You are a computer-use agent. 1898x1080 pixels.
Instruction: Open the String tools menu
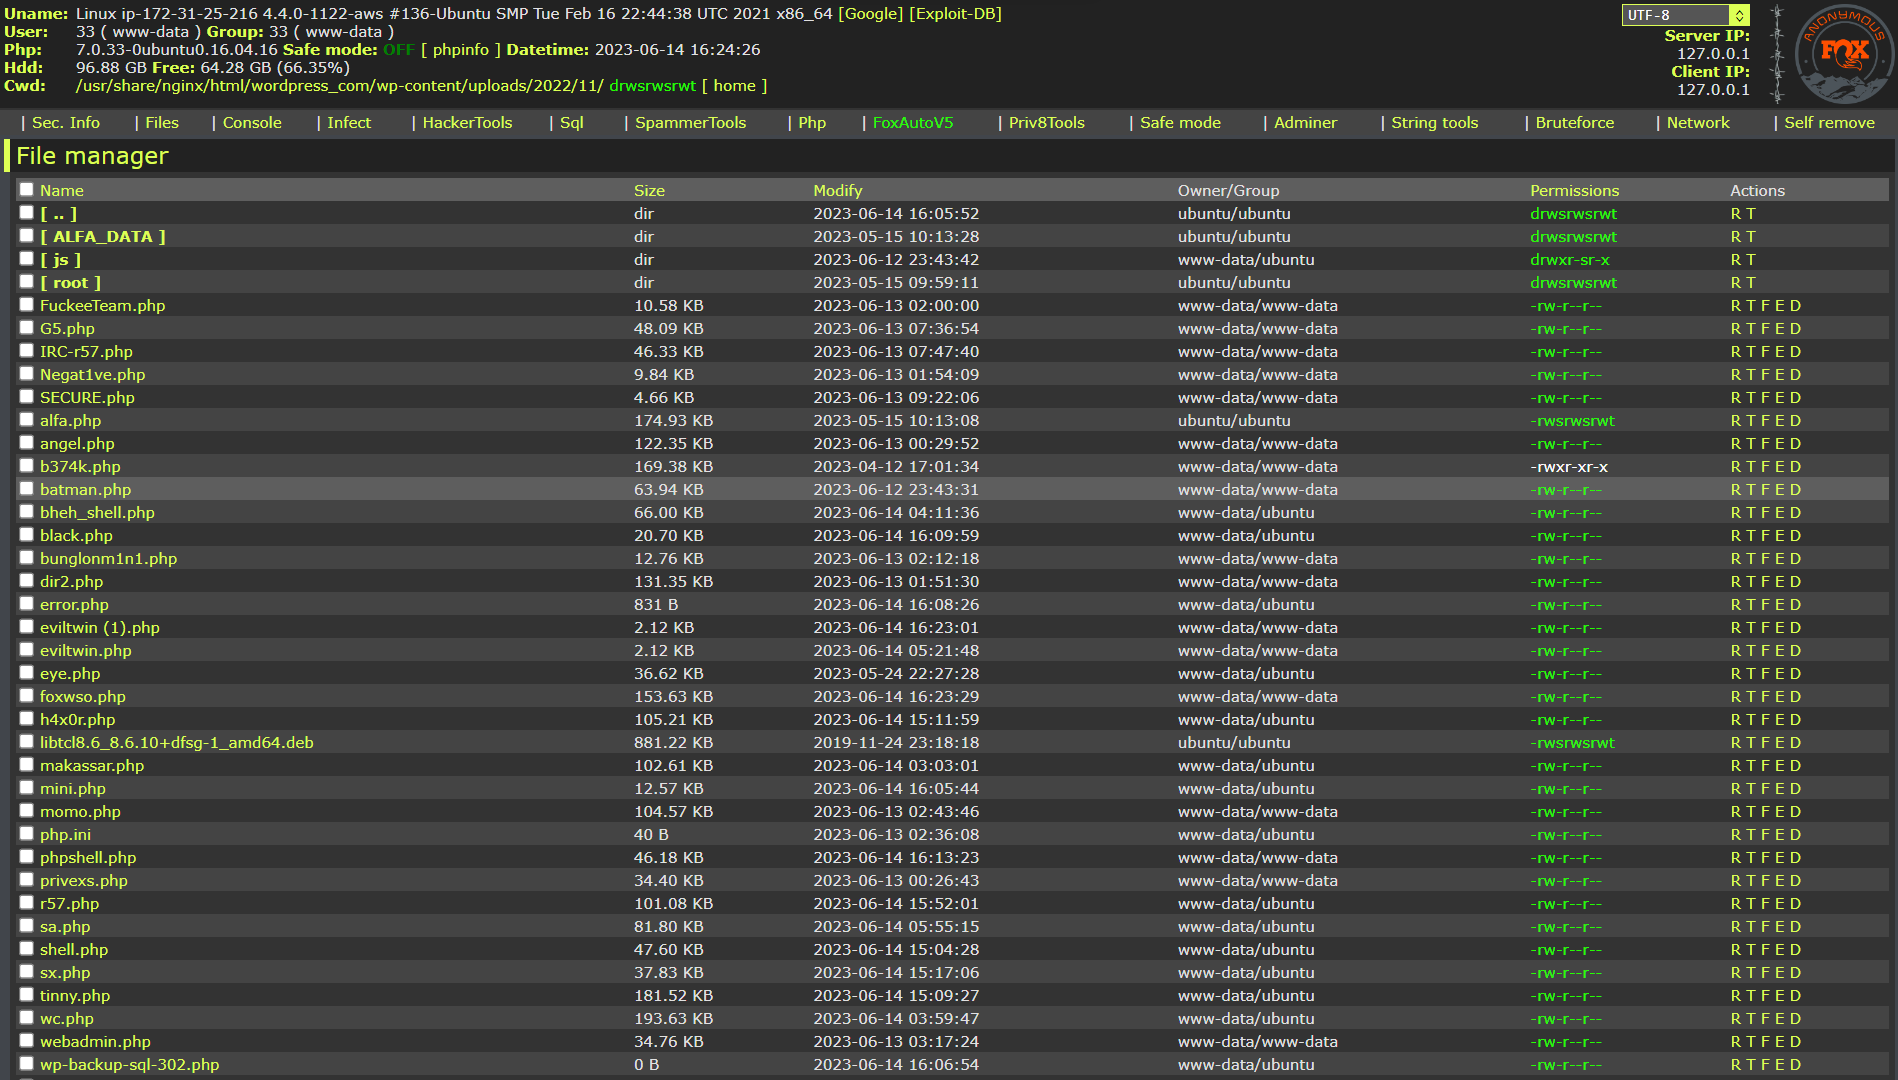(1435, 123)
